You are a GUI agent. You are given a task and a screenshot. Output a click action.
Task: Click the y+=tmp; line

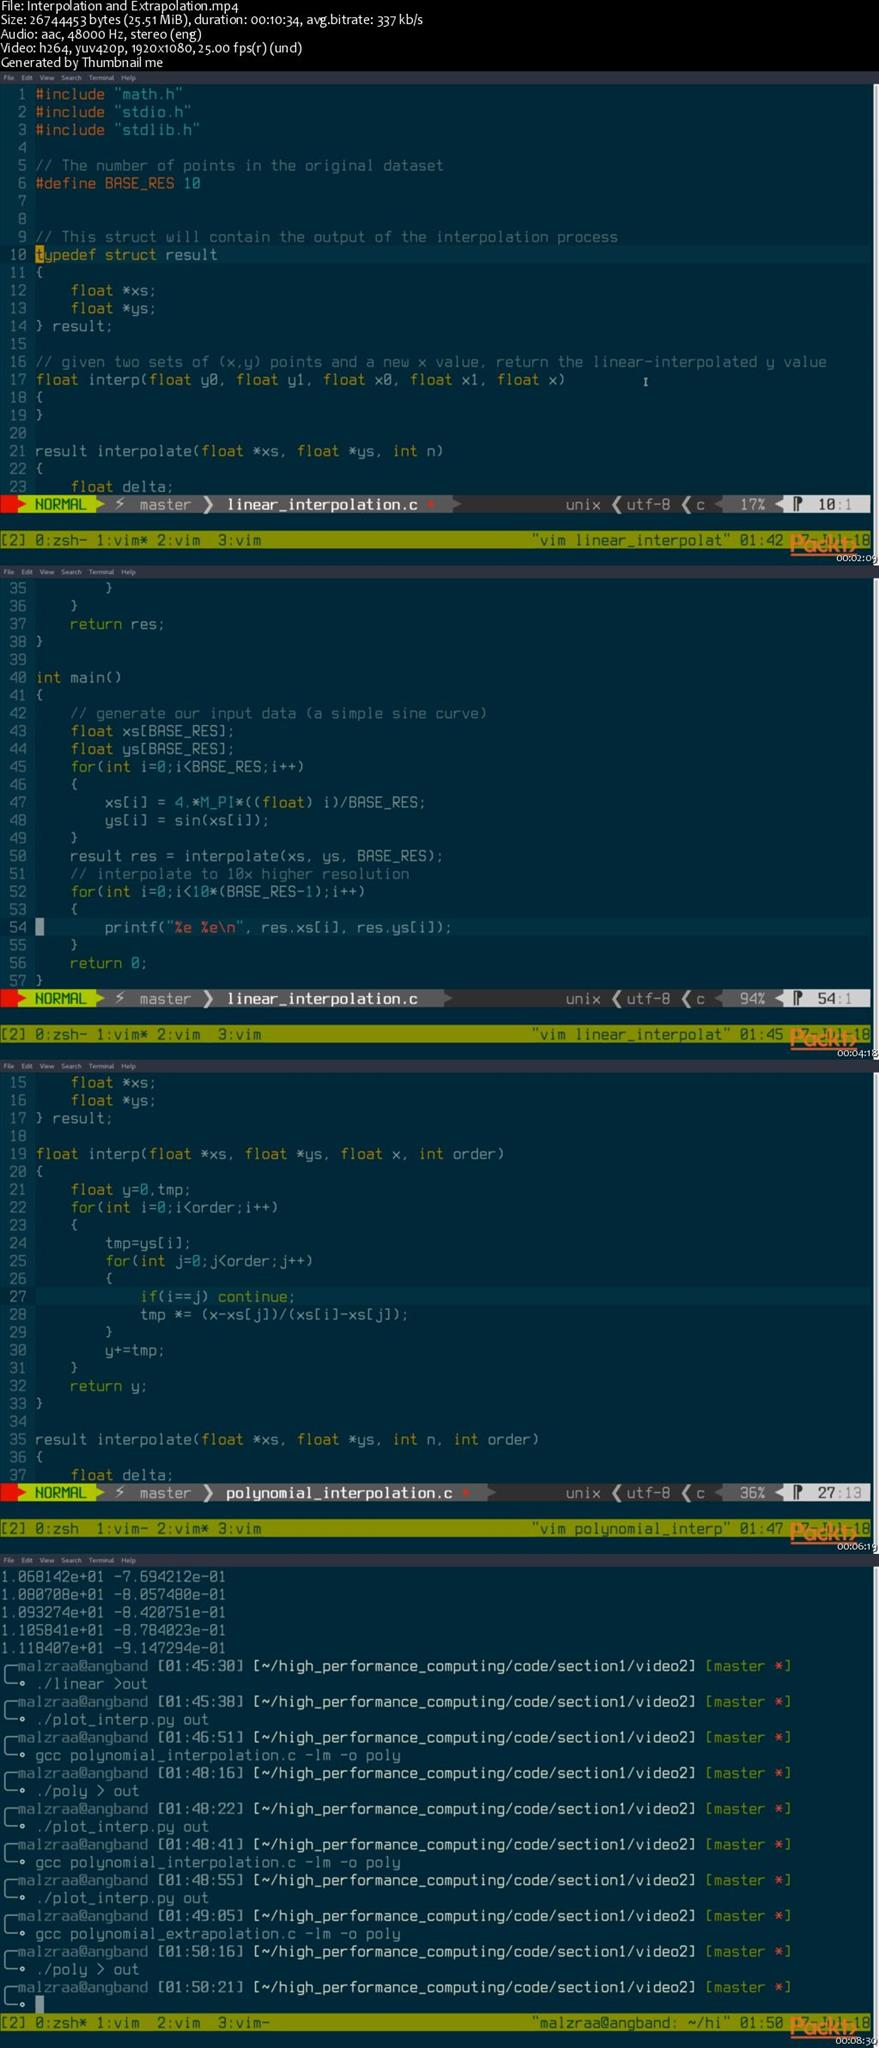(134, 1351)
